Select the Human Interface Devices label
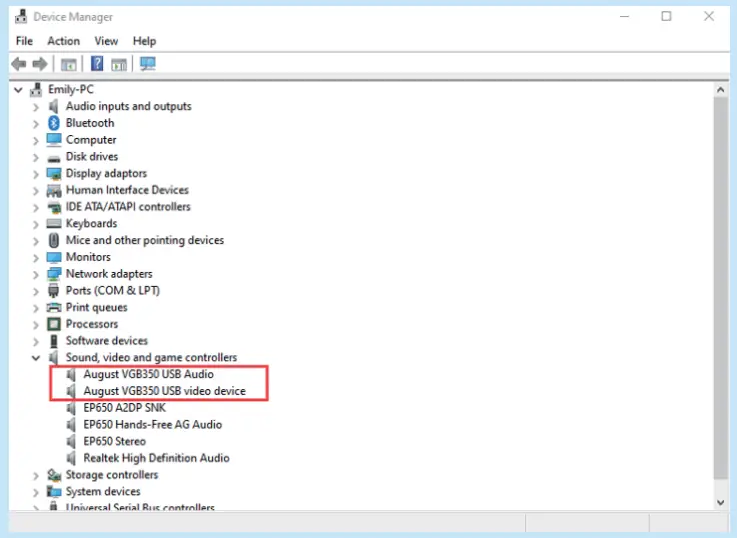This screenshot has height=538, width=737. point(127,190)
